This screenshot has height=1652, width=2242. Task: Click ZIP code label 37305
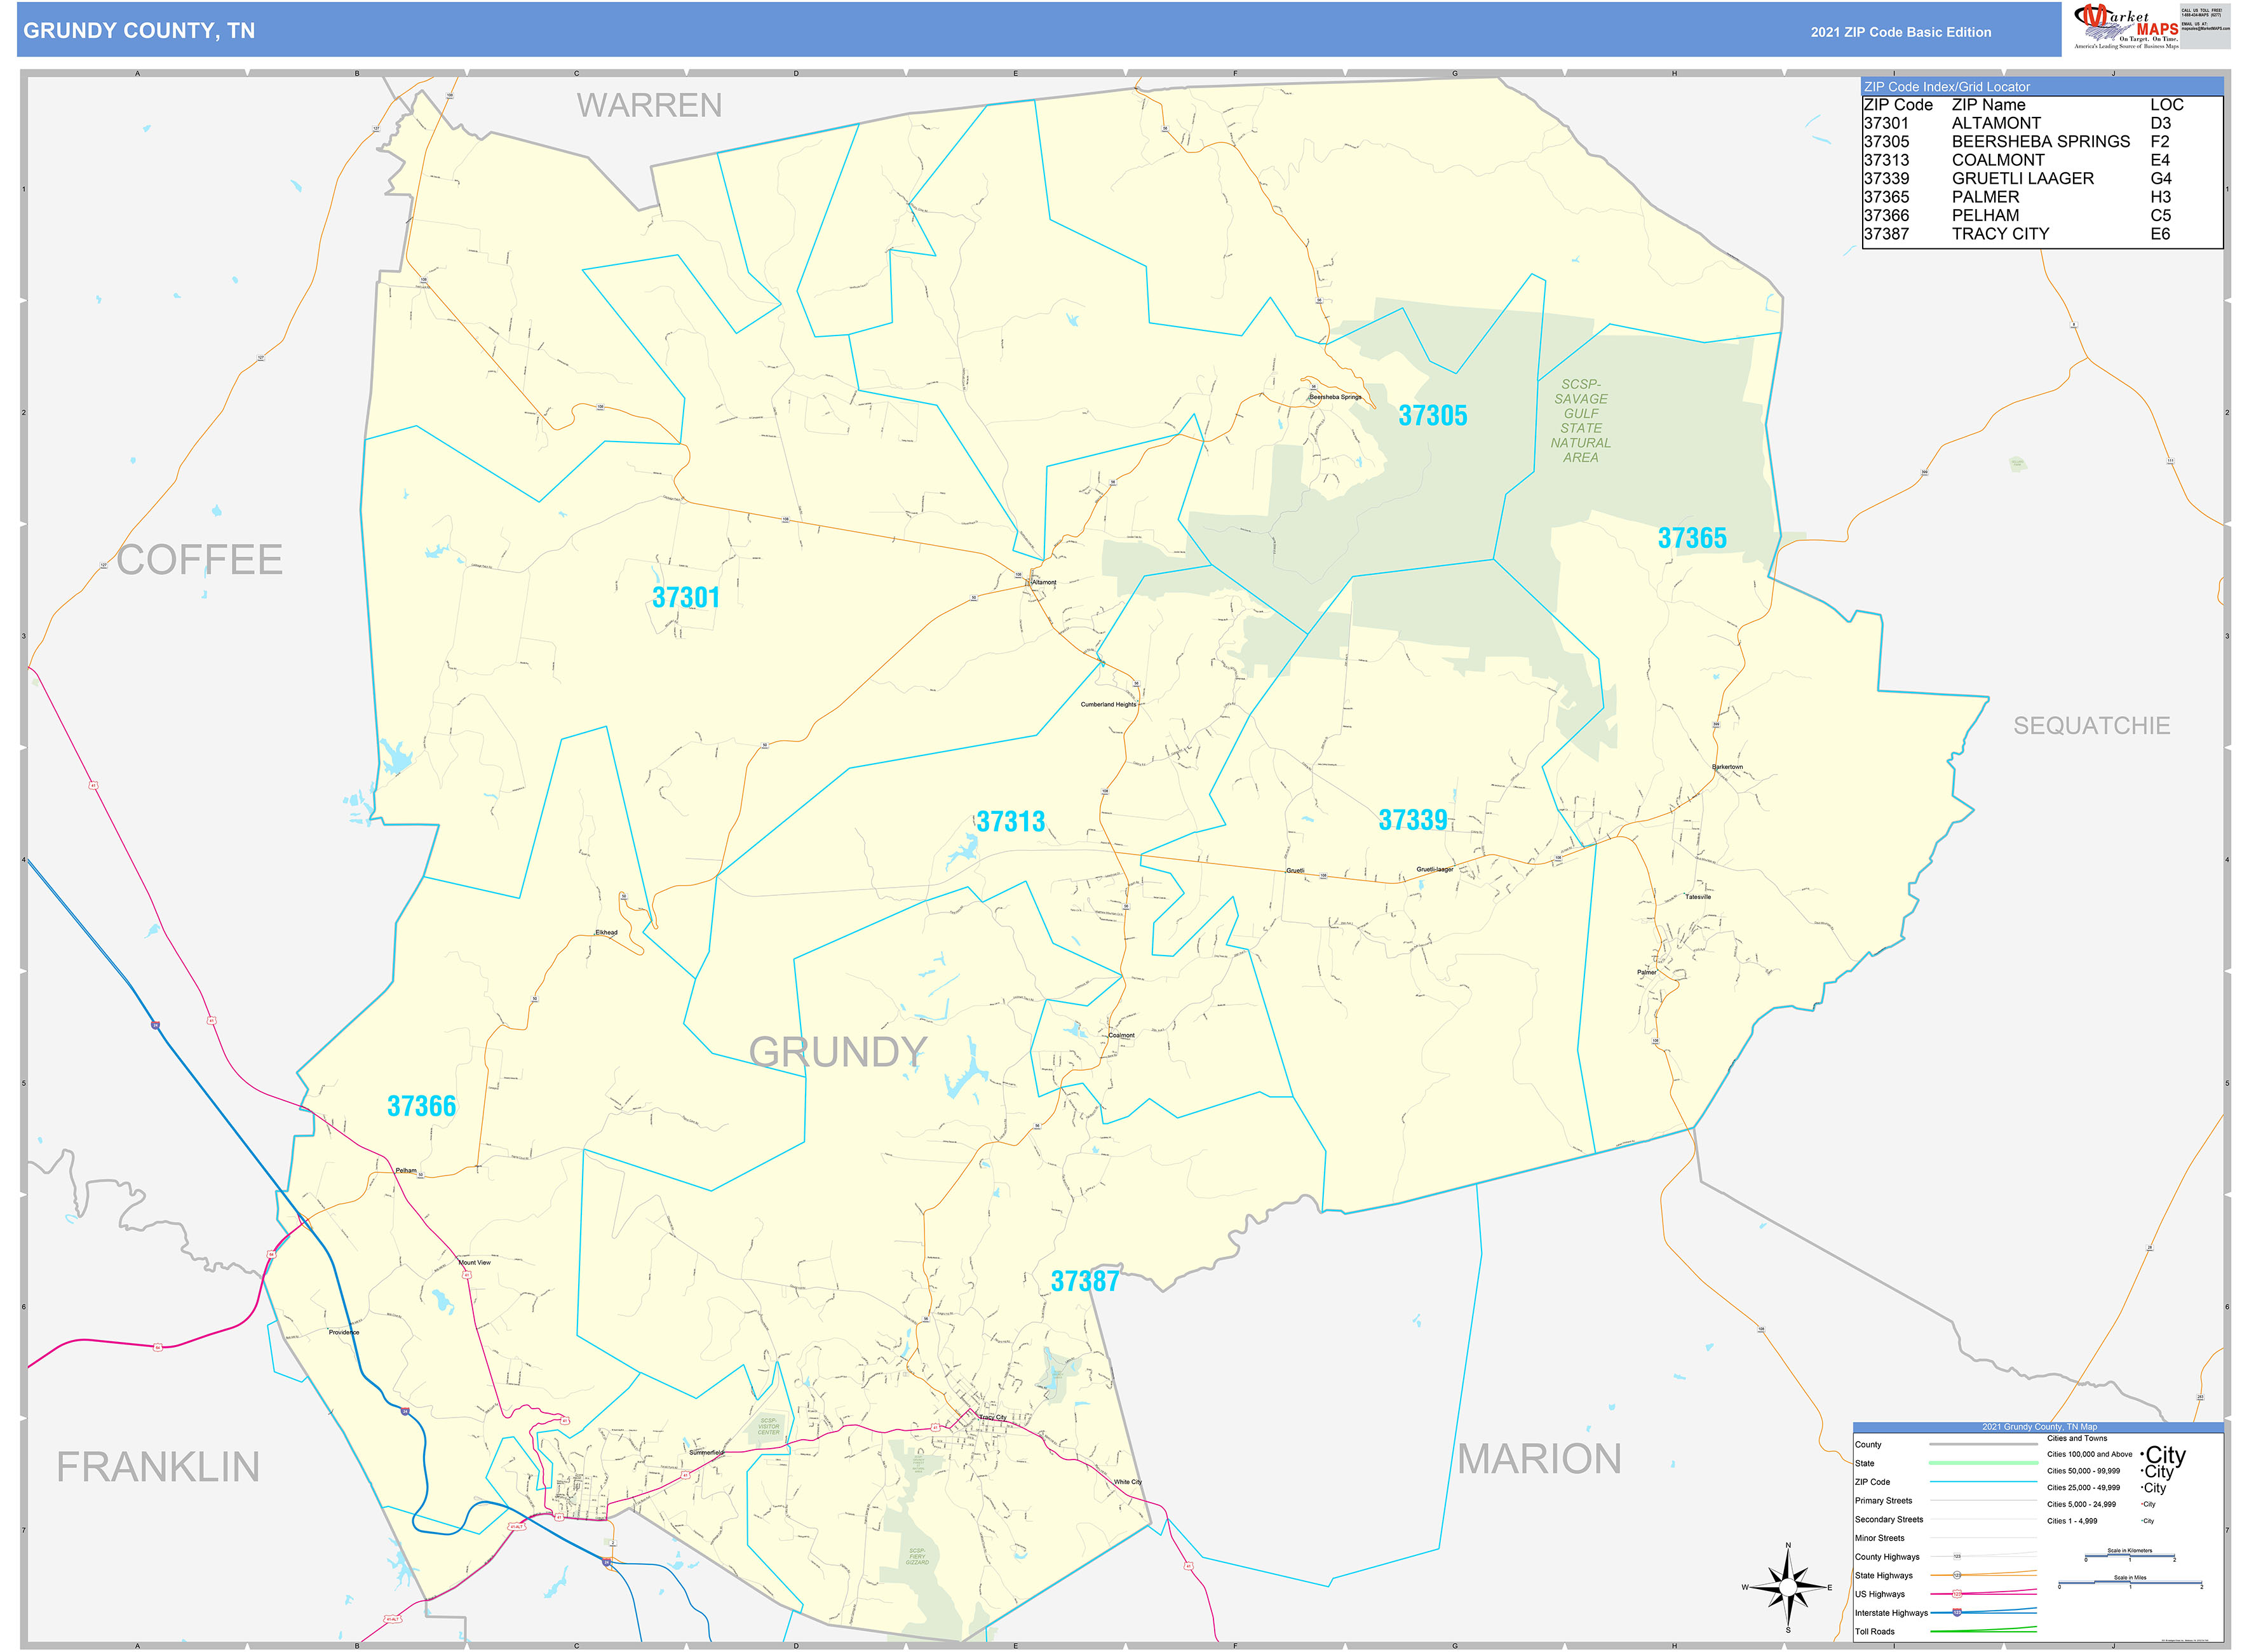[x=1432, y=416]
